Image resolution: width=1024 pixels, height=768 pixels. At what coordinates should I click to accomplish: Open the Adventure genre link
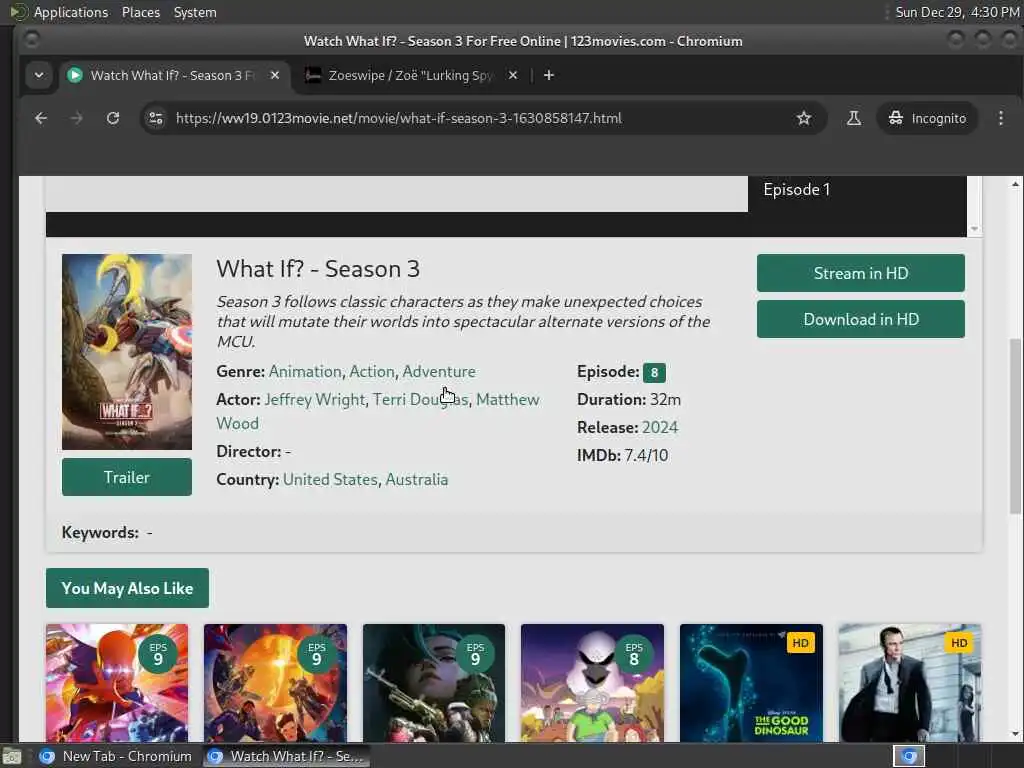click(439, 372)
